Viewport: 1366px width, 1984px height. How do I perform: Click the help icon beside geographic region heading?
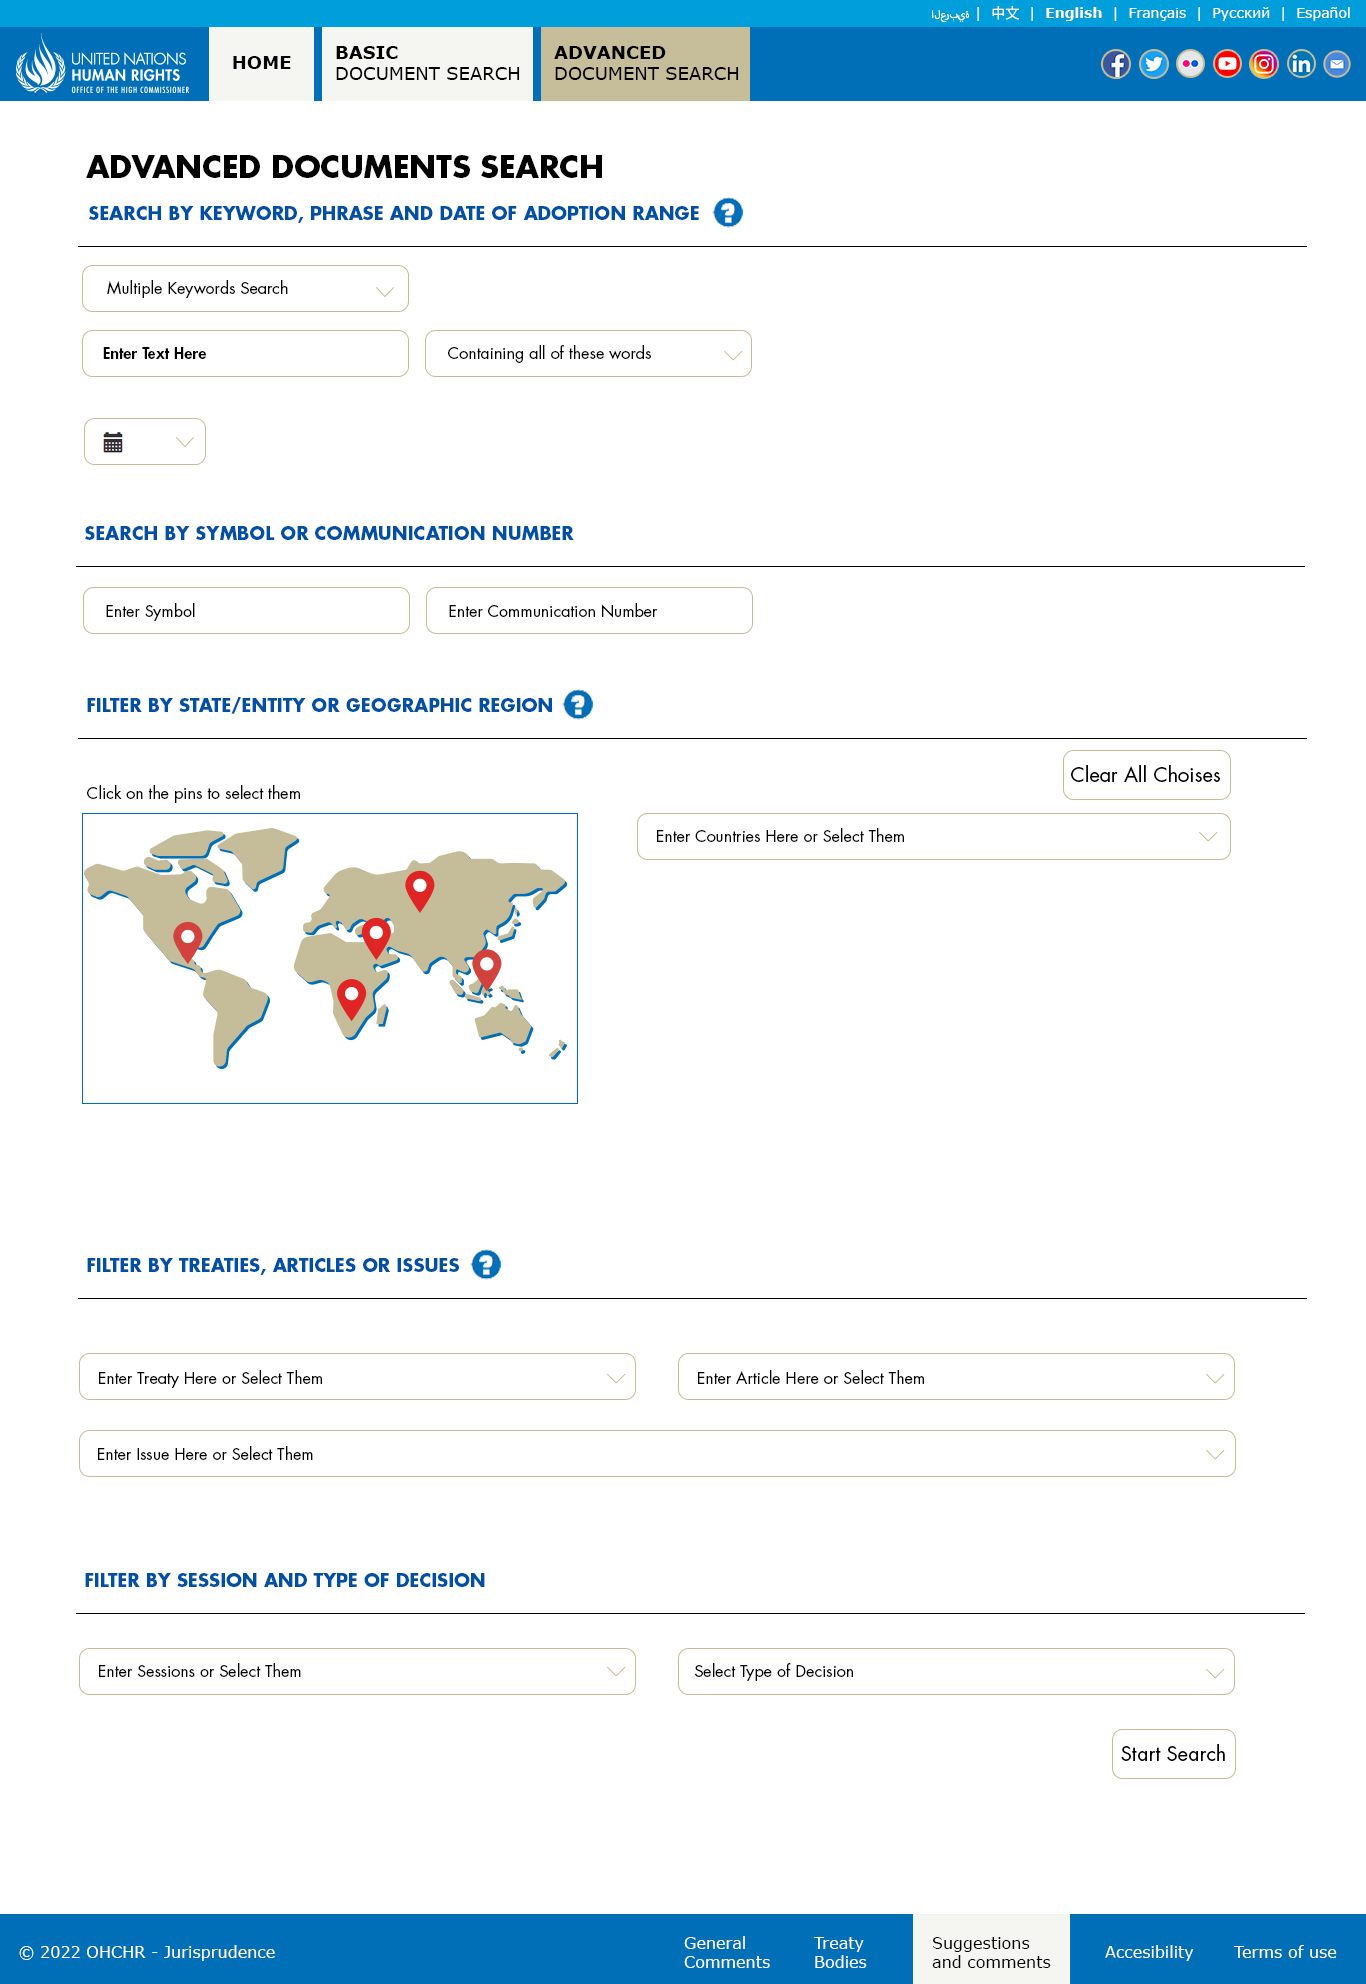pos(578,705)
